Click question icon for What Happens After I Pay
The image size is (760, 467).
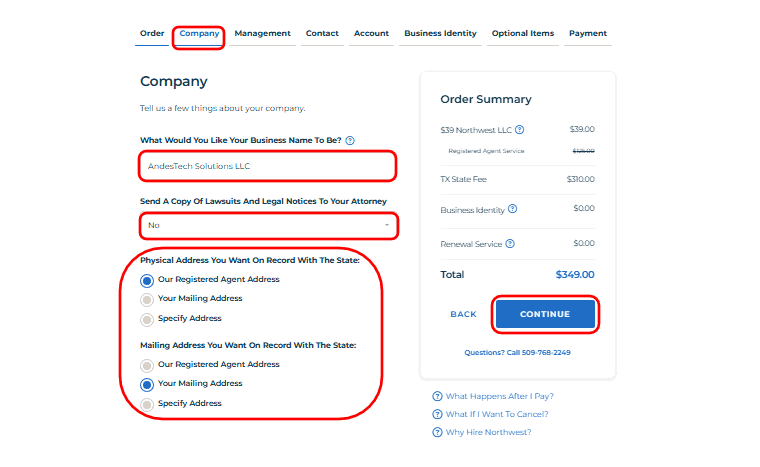coord(437,396)
